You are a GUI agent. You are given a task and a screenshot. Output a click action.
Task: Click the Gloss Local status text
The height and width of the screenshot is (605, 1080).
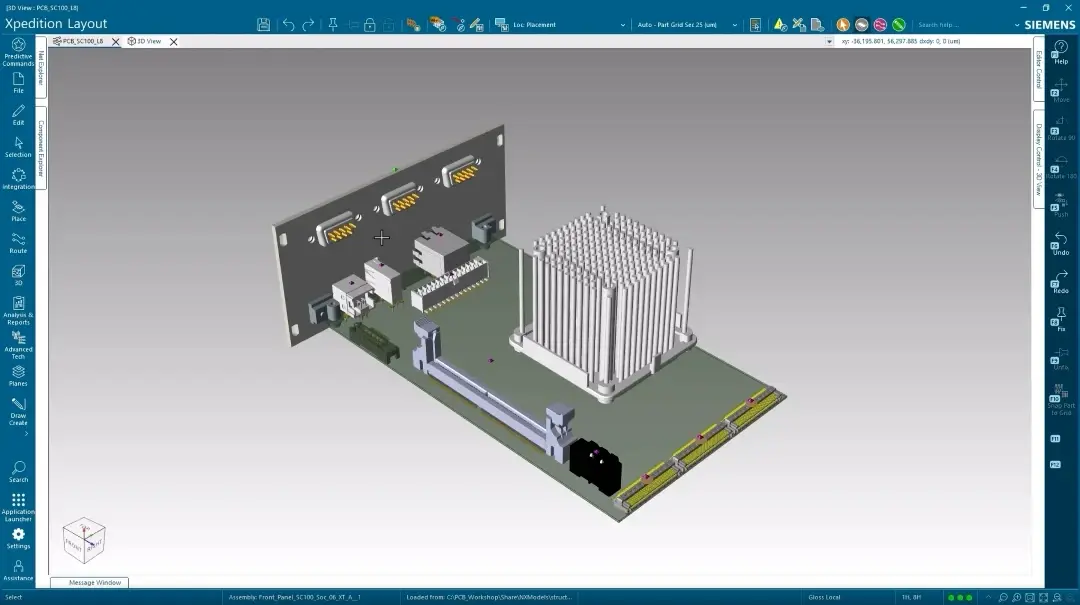click(824, 597)
